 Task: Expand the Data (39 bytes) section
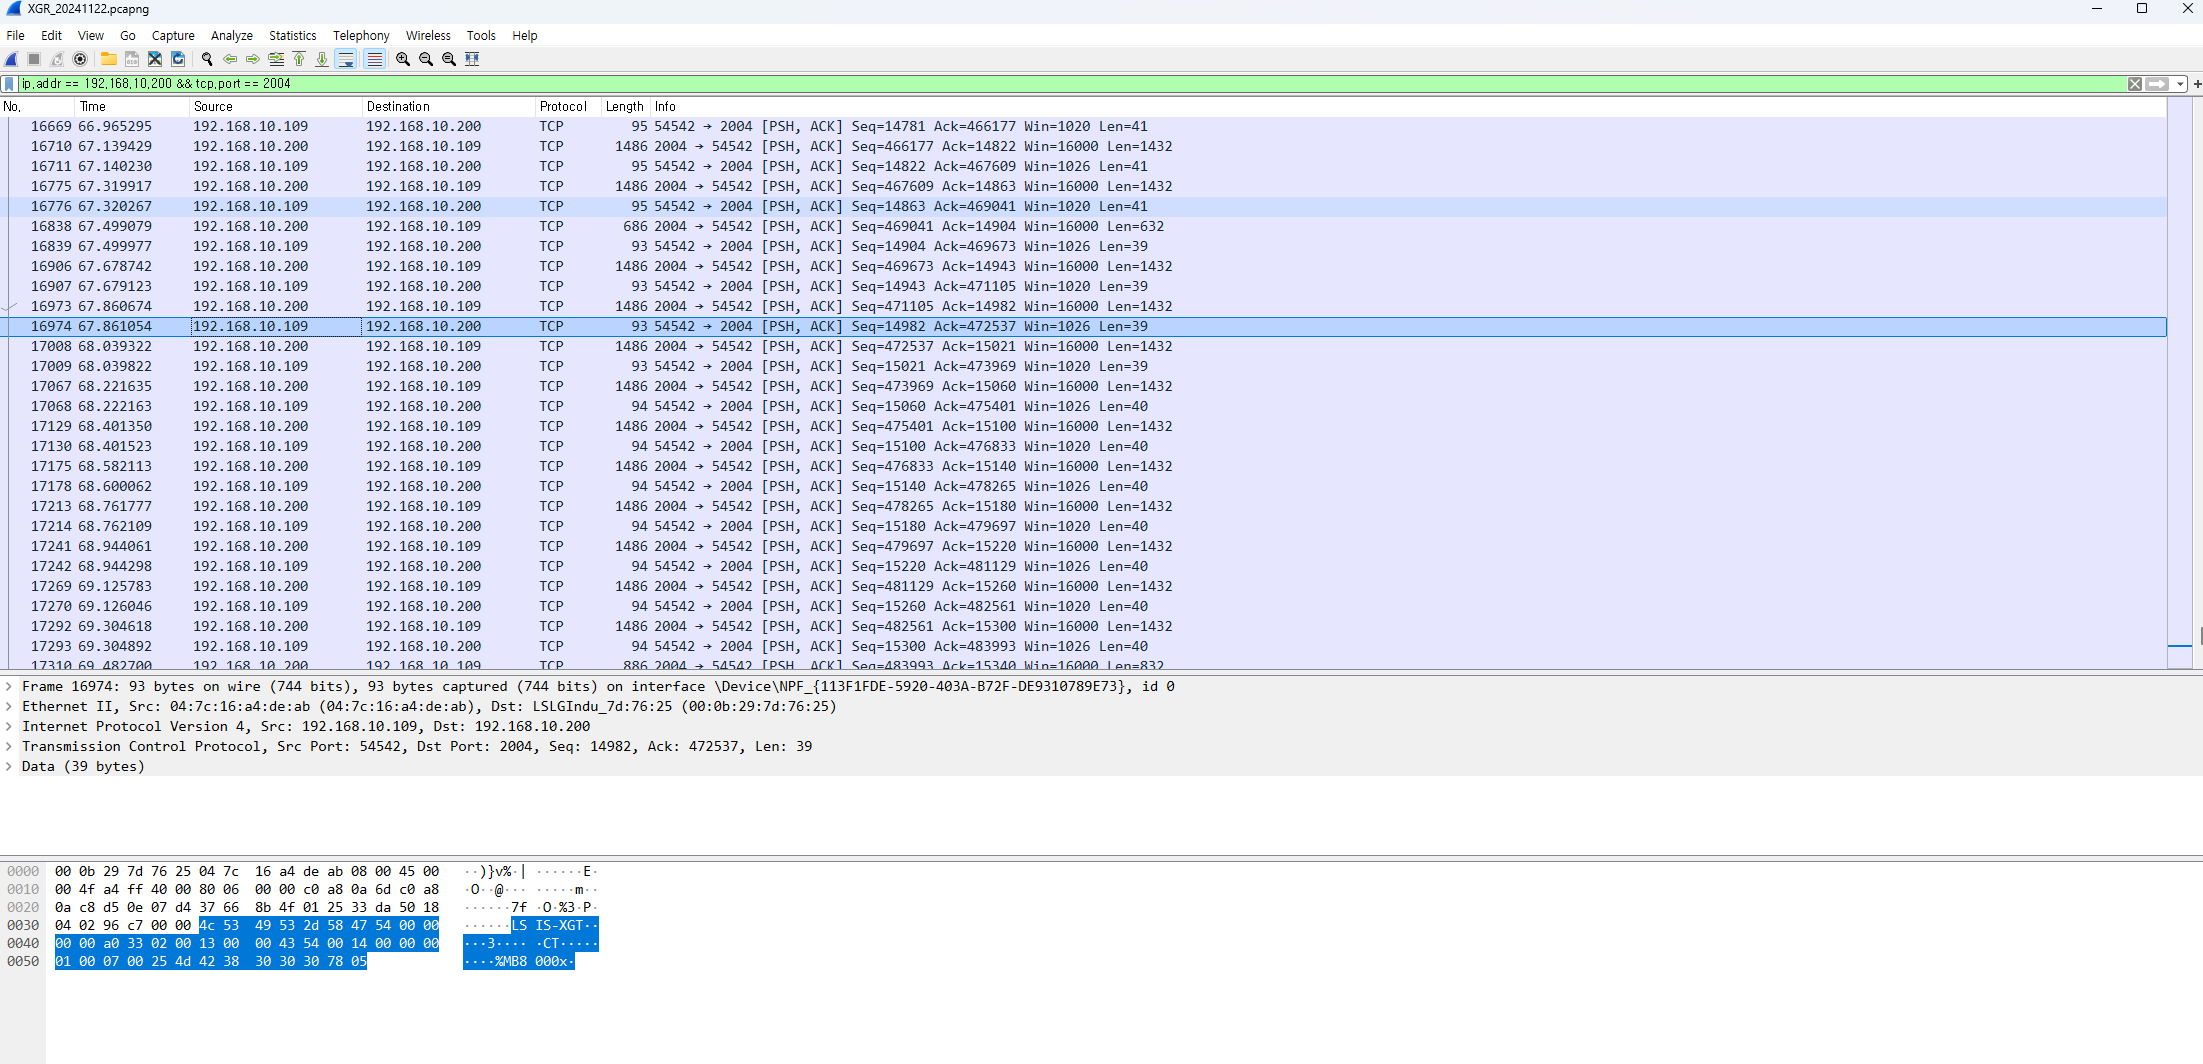point(9,767)
